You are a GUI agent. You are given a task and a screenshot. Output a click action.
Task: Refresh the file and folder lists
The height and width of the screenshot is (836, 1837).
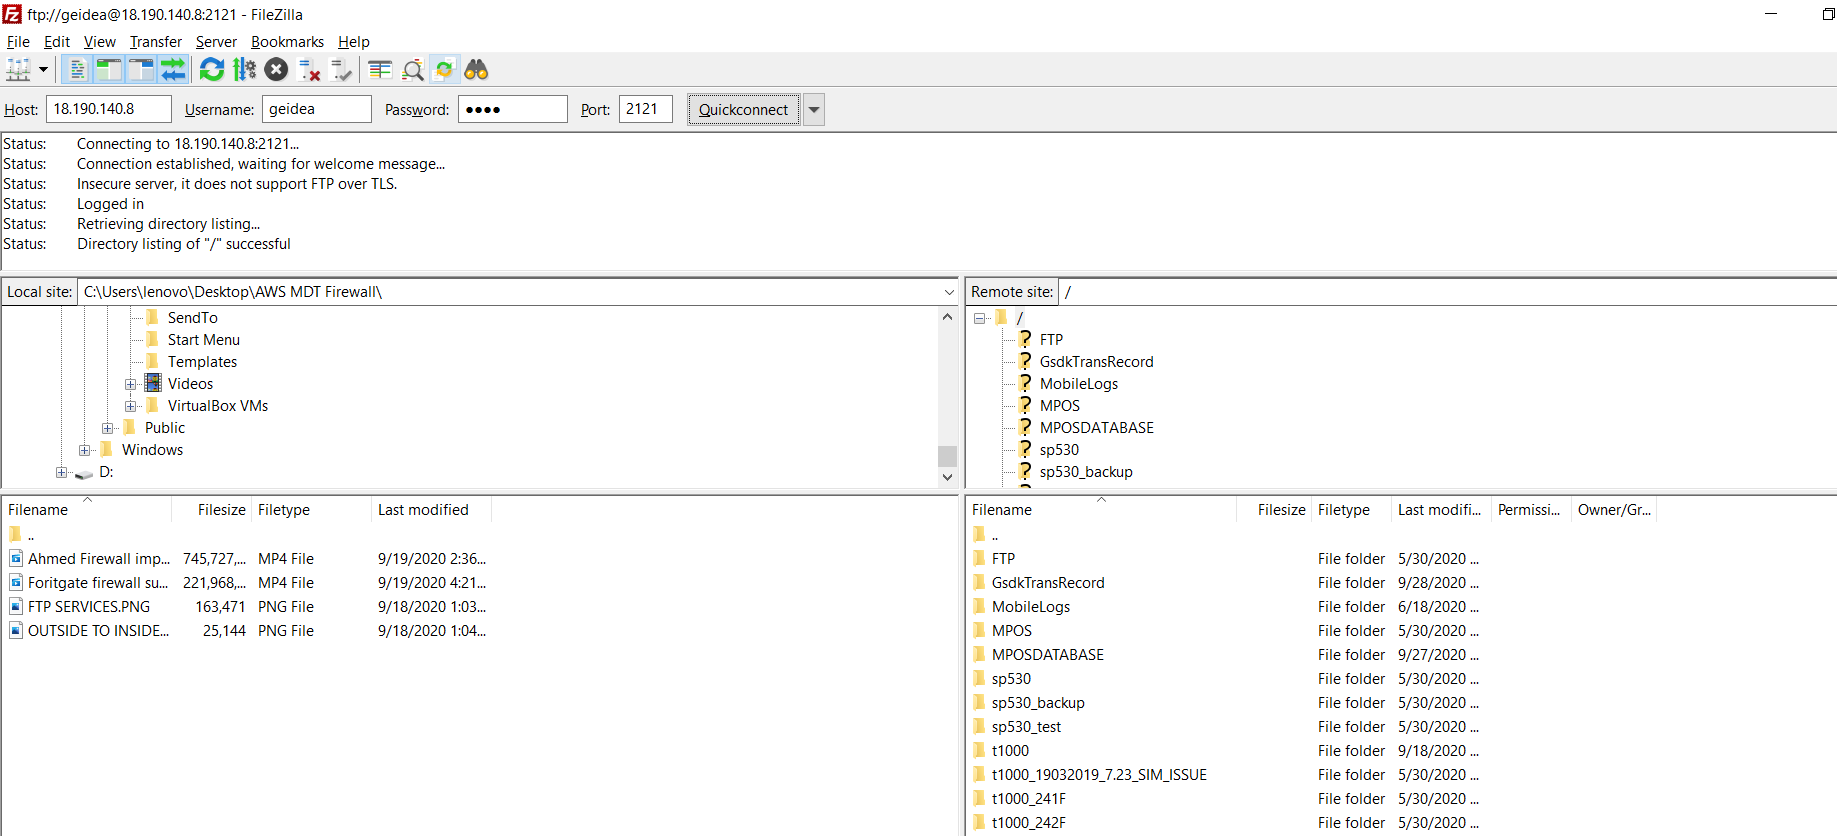(212, 70)
